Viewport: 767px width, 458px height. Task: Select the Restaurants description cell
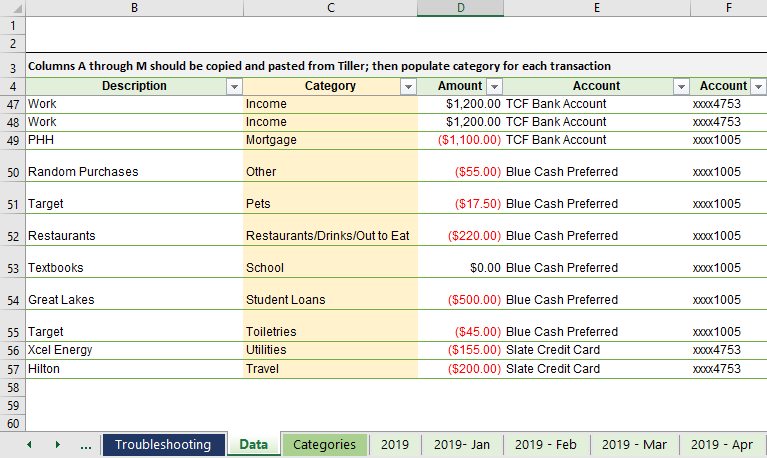[x=135, y=230]
